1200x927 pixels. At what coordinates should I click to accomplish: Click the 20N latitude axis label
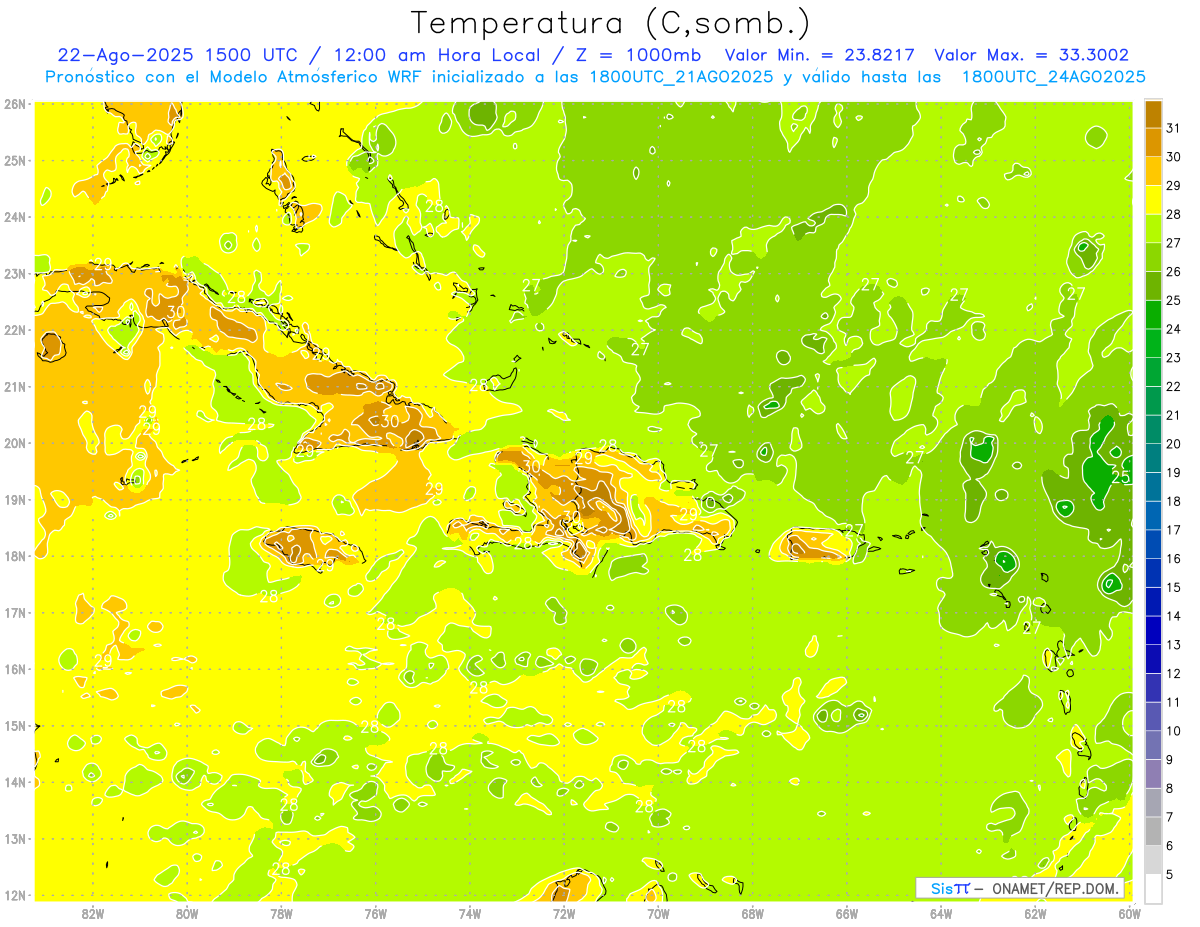pyautogui.click(x=15, y=443)
